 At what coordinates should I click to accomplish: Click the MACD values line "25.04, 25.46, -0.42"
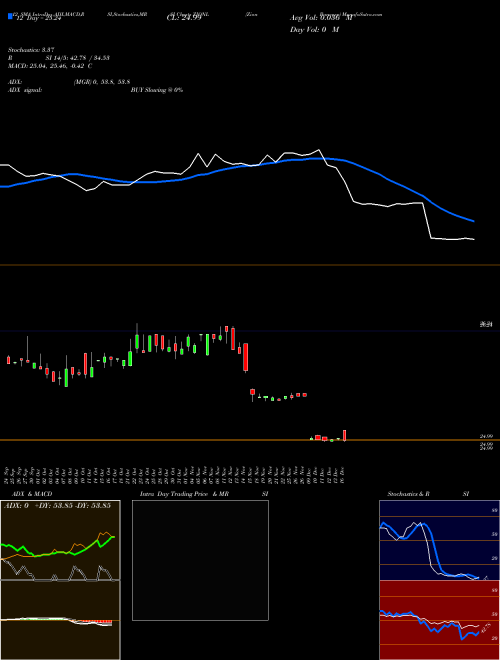59,66
